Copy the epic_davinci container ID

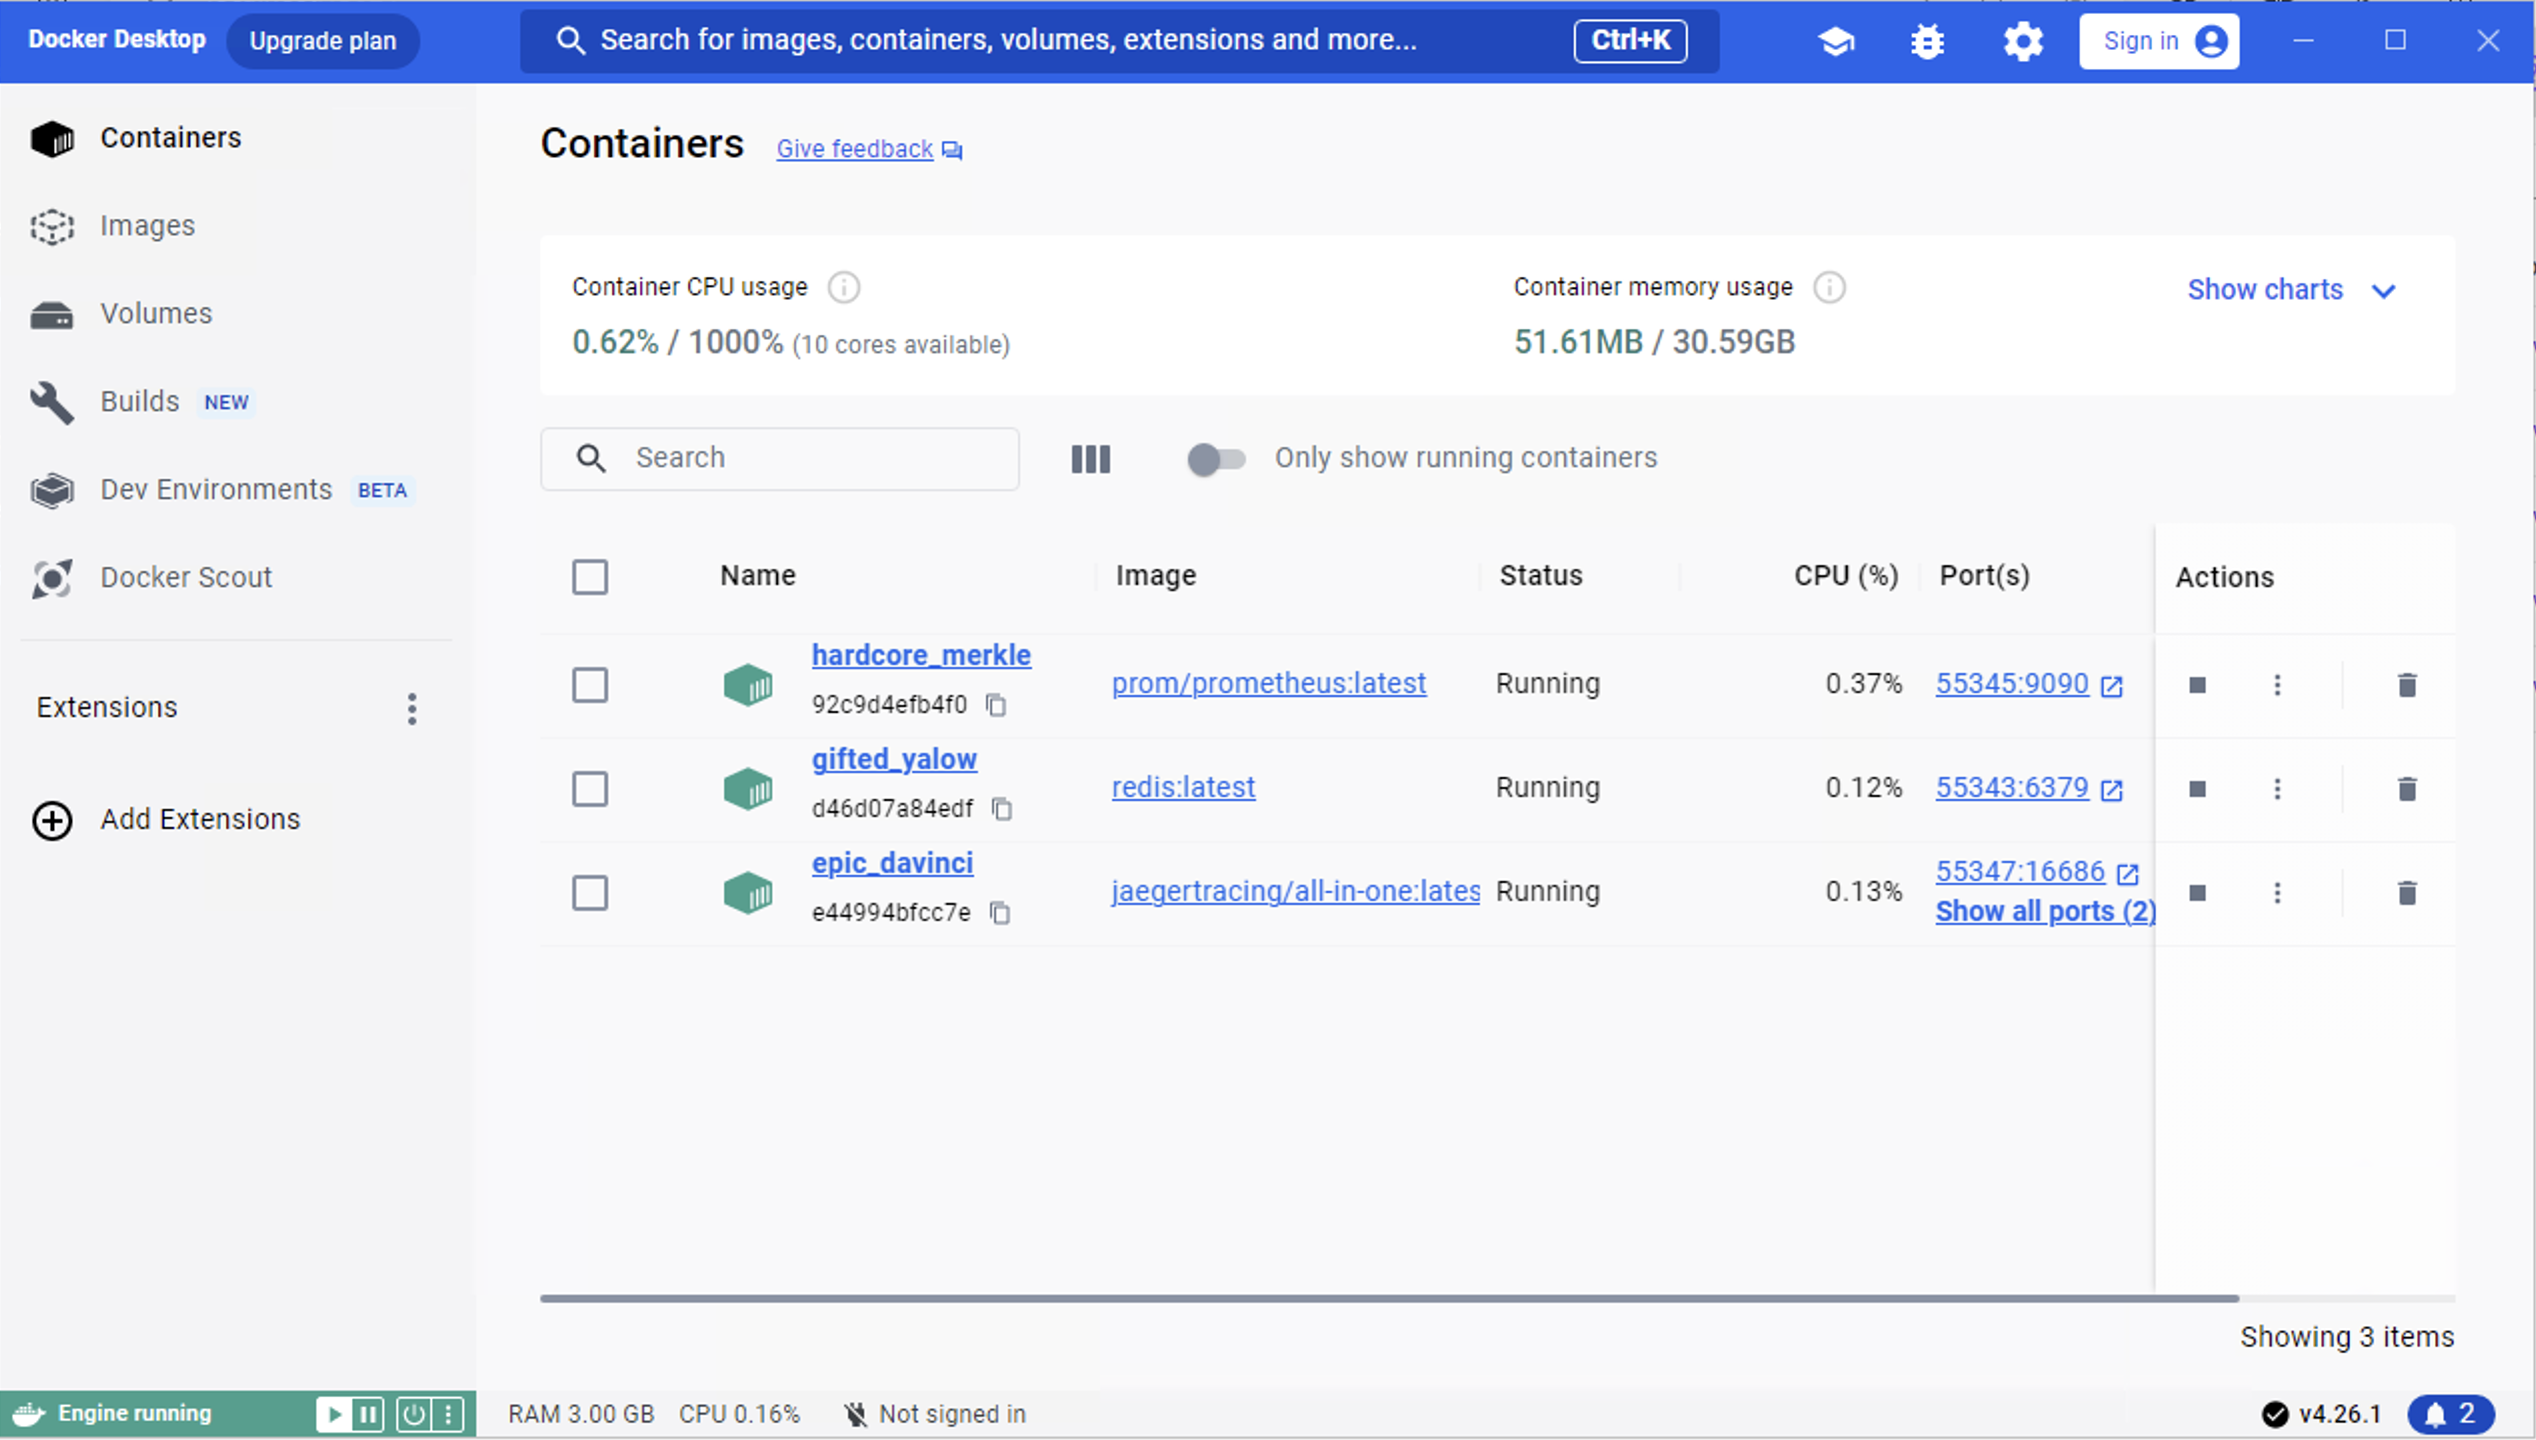pyautogui.click(x=999, y=912)
